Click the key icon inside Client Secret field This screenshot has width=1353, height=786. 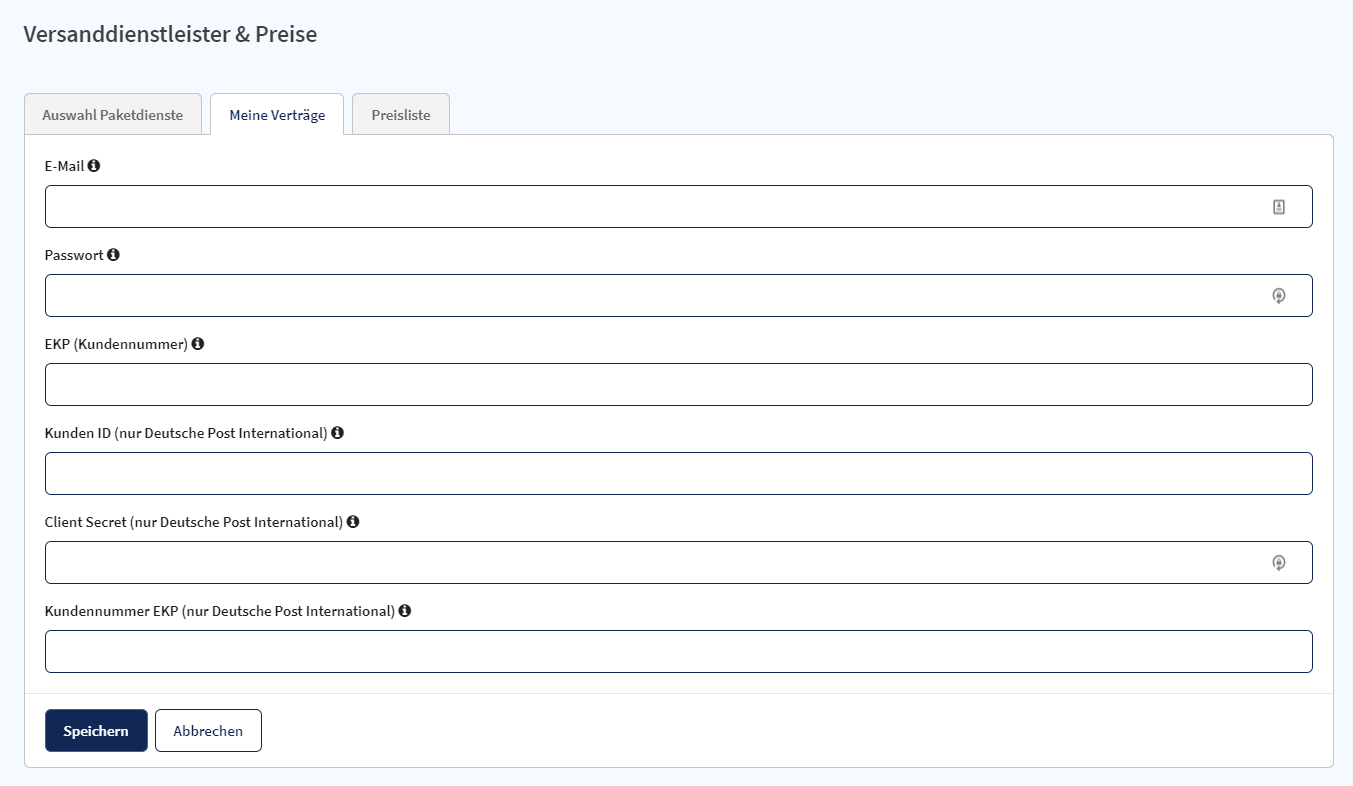point(1278,563)
